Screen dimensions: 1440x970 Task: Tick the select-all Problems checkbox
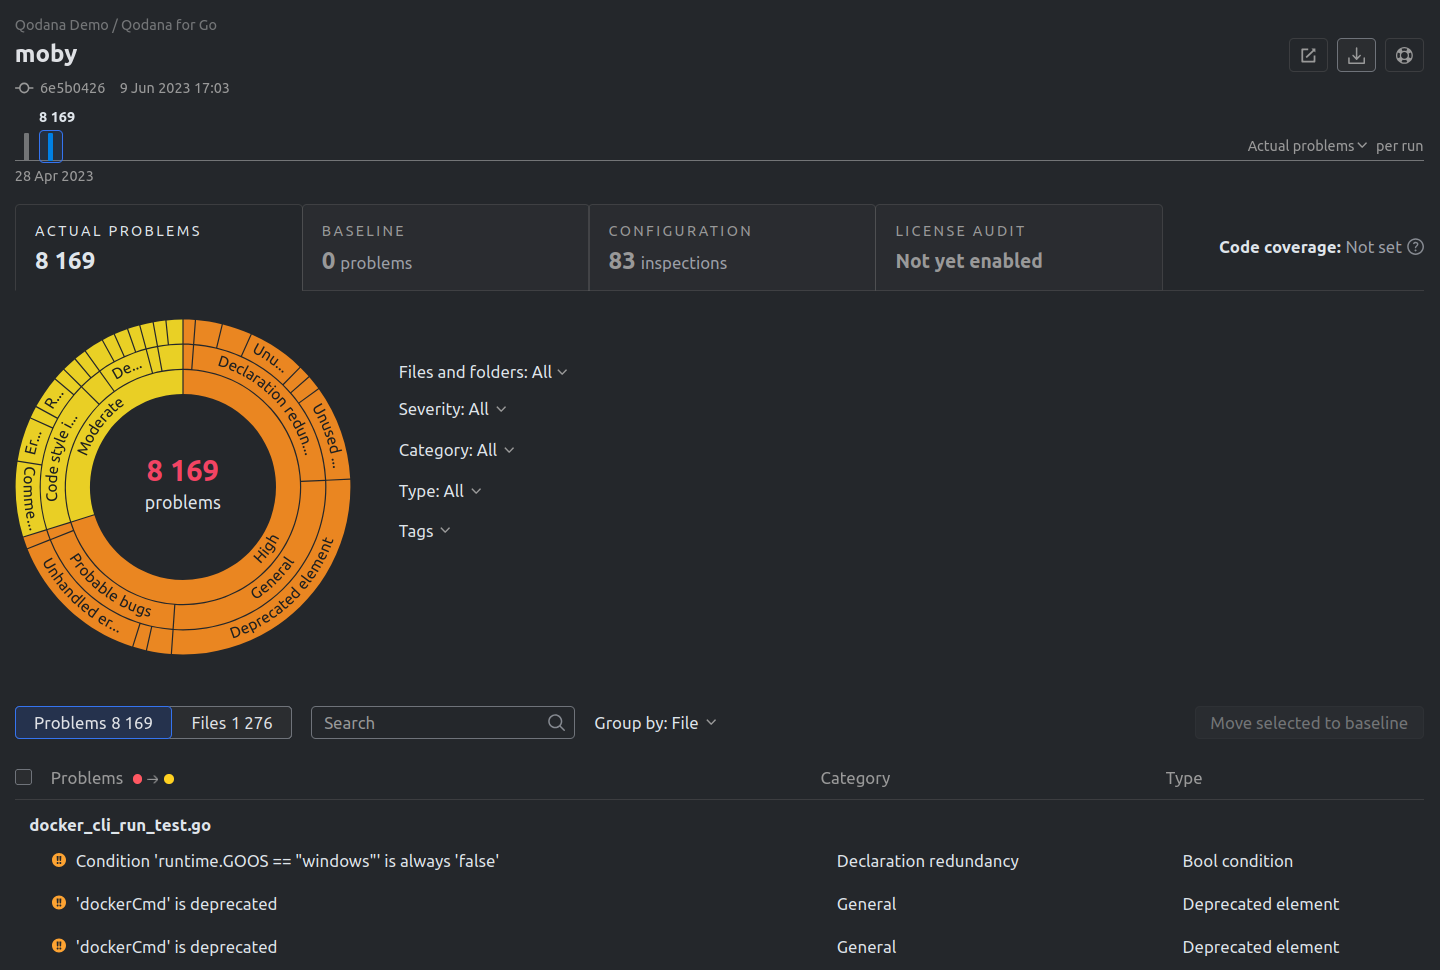pos(24,778)
